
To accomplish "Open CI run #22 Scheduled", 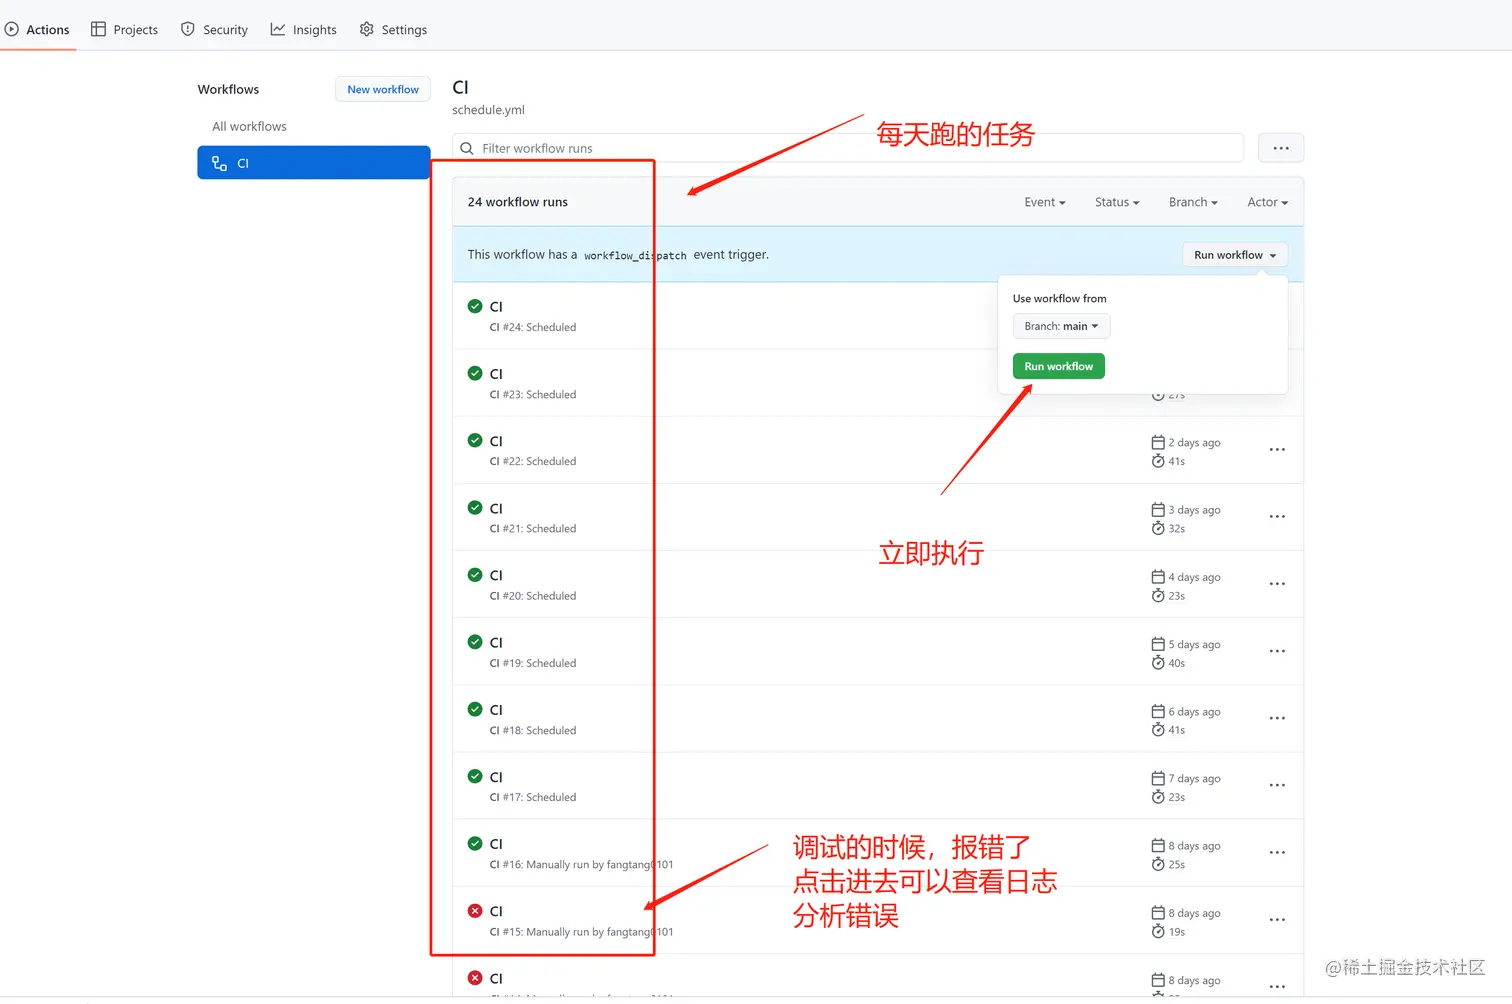I will pyautogui.click(x=496, y=441).
